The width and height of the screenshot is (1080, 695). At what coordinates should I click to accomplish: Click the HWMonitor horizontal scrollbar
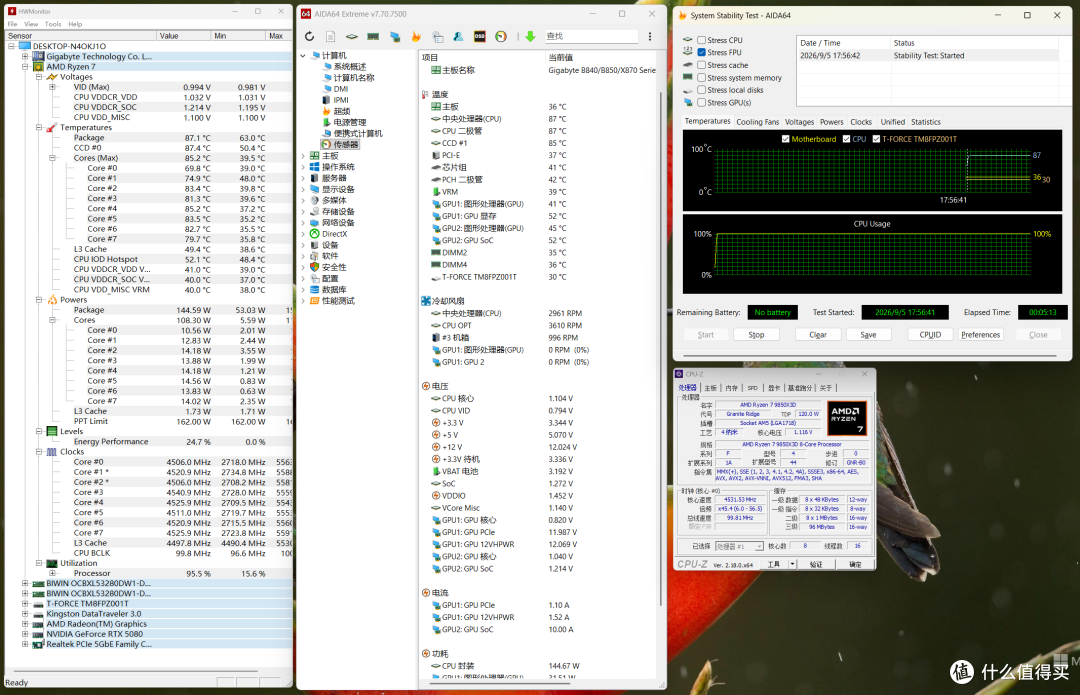134,671
